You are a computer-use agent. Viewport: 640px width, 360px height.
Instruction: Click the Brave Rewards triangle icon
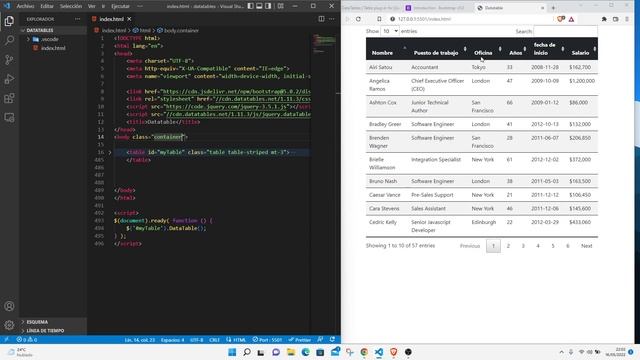[571, 19]
